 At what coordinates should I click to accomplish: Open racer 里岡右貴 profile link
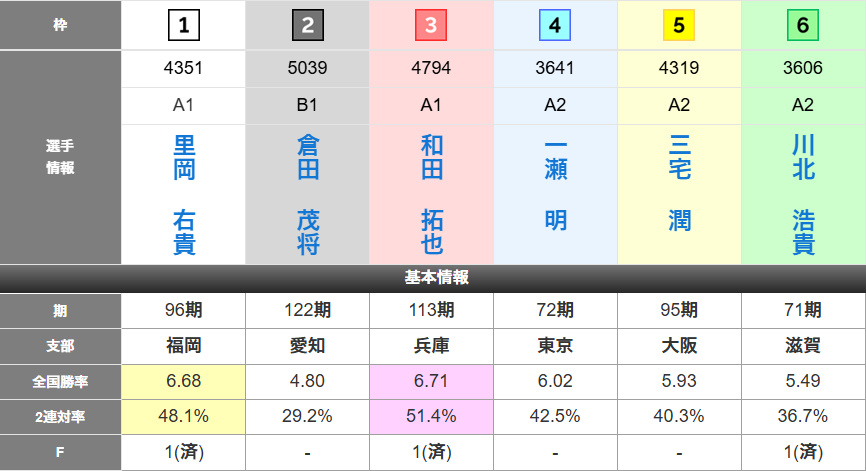click(184, 195)
